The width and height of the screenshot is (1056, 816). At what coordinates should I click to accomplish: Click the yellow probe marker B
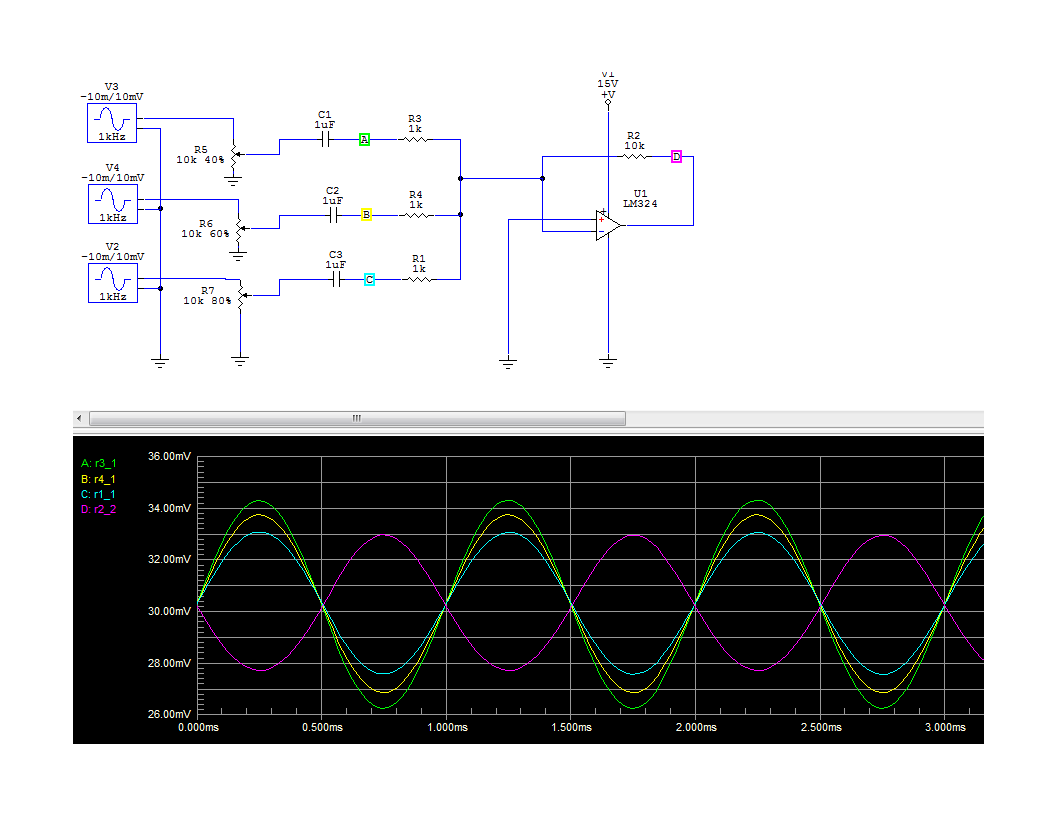coord(366,215)
